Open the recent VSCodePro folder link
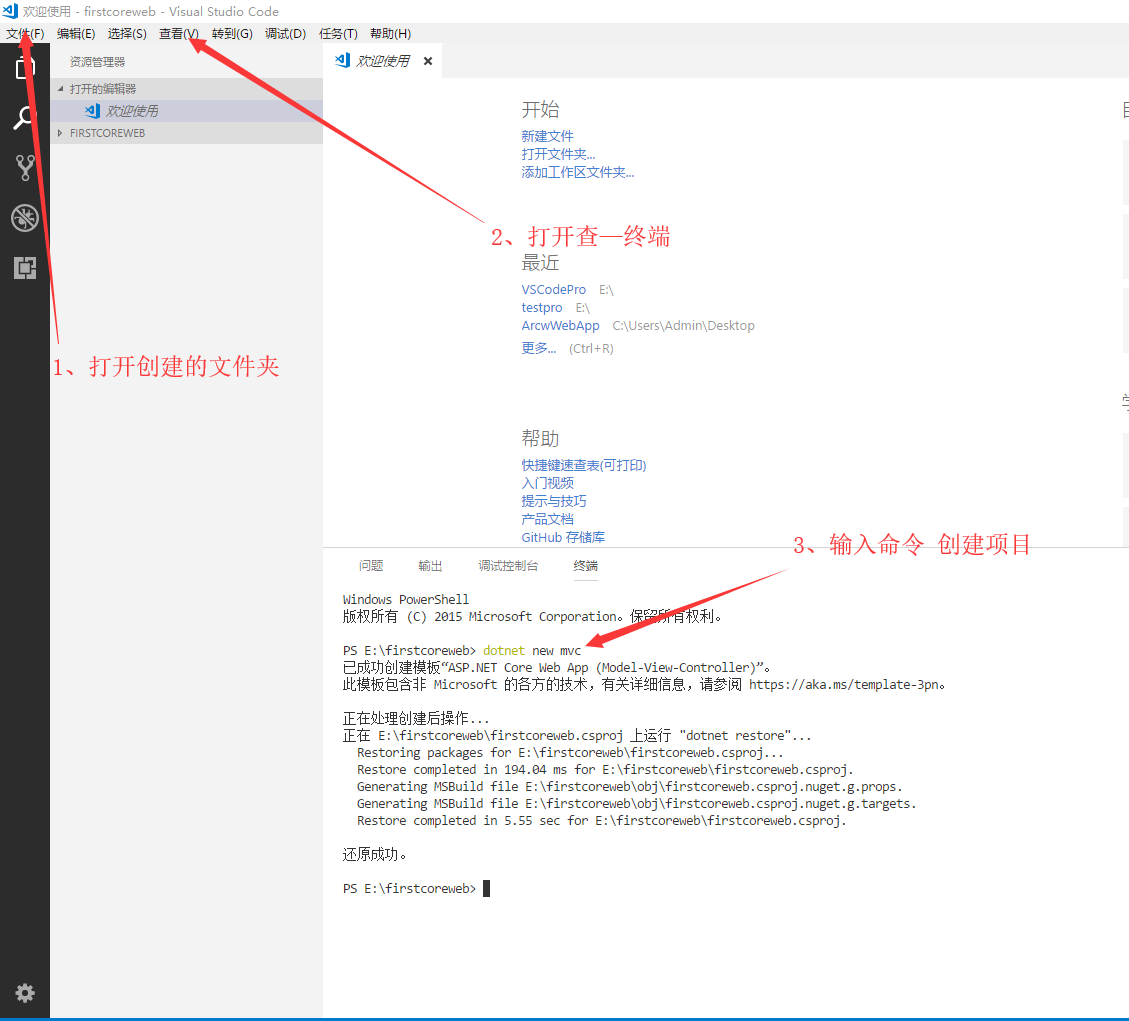 tap(553, 290)
